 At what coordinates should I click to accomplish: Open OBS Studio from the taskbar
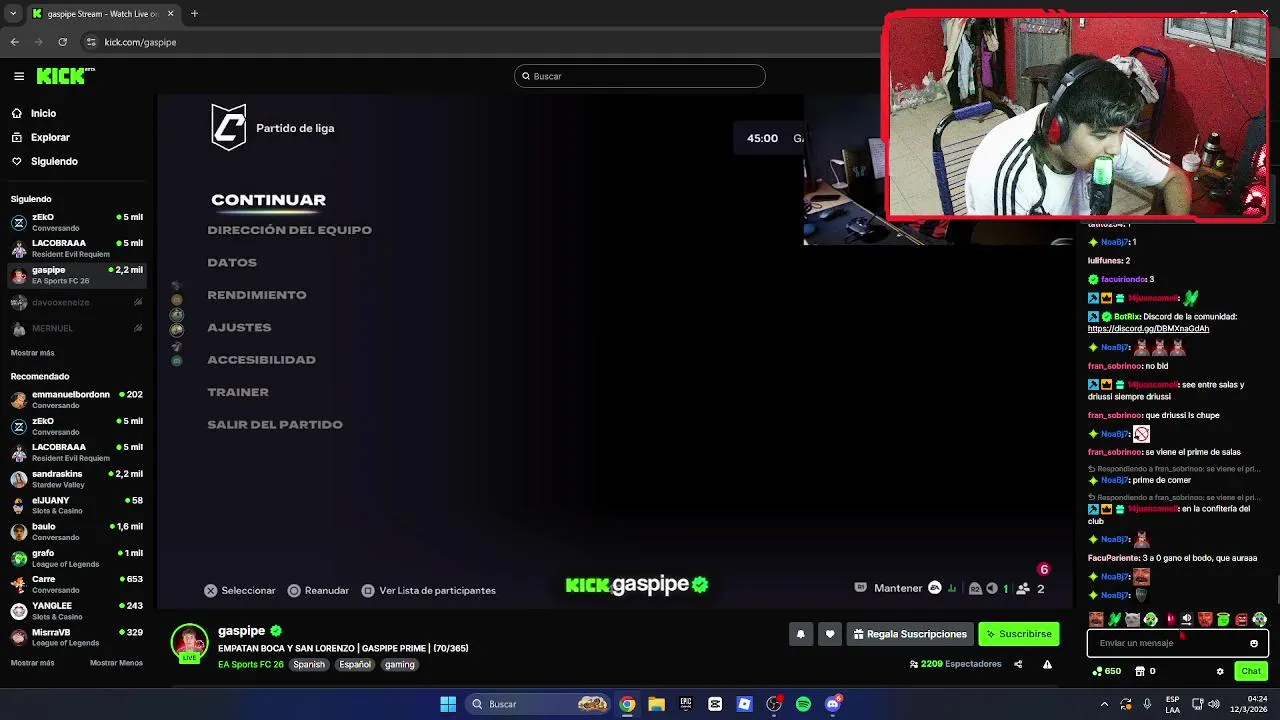(774, 704)
